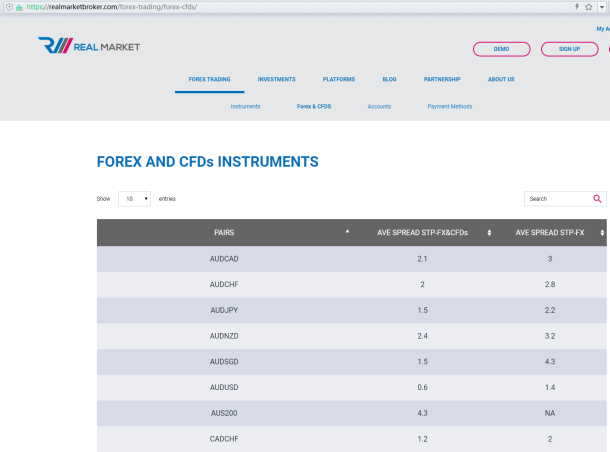
Task: Click the SIGN UP button
Action: [570, 49]
